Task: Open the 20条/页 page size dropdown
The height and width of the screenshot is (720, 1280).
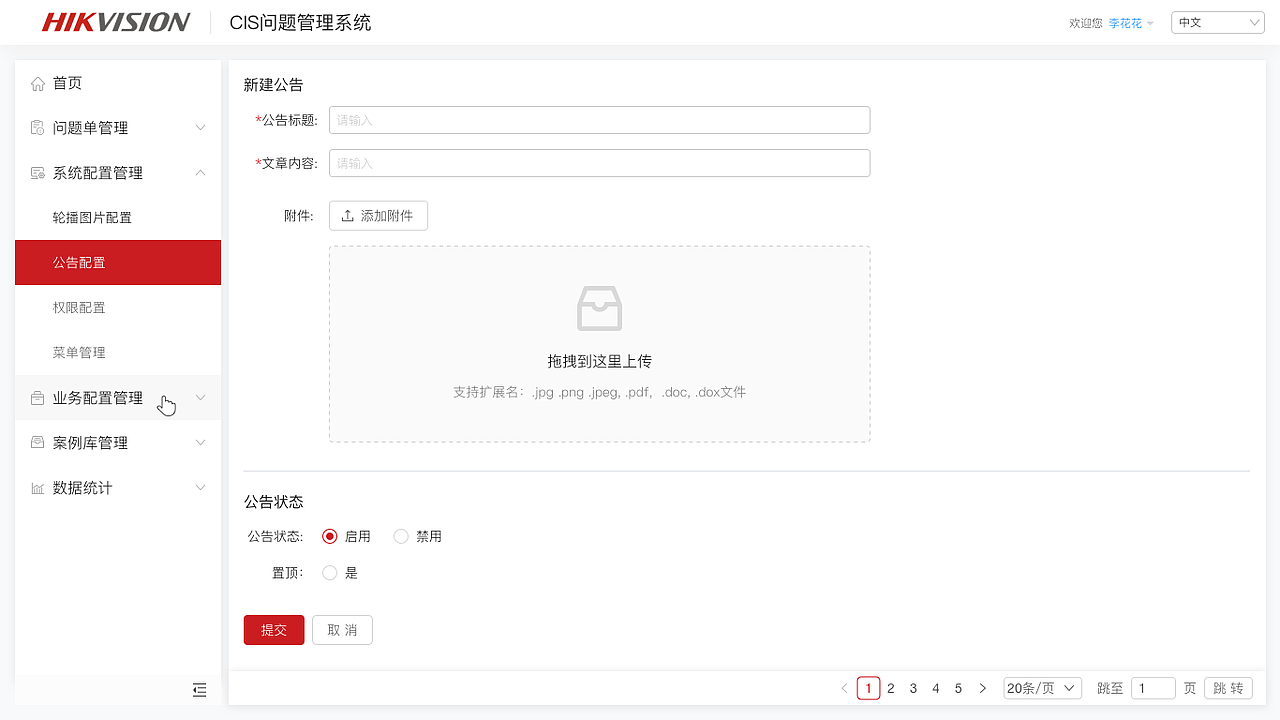Action: point(1042,688)
